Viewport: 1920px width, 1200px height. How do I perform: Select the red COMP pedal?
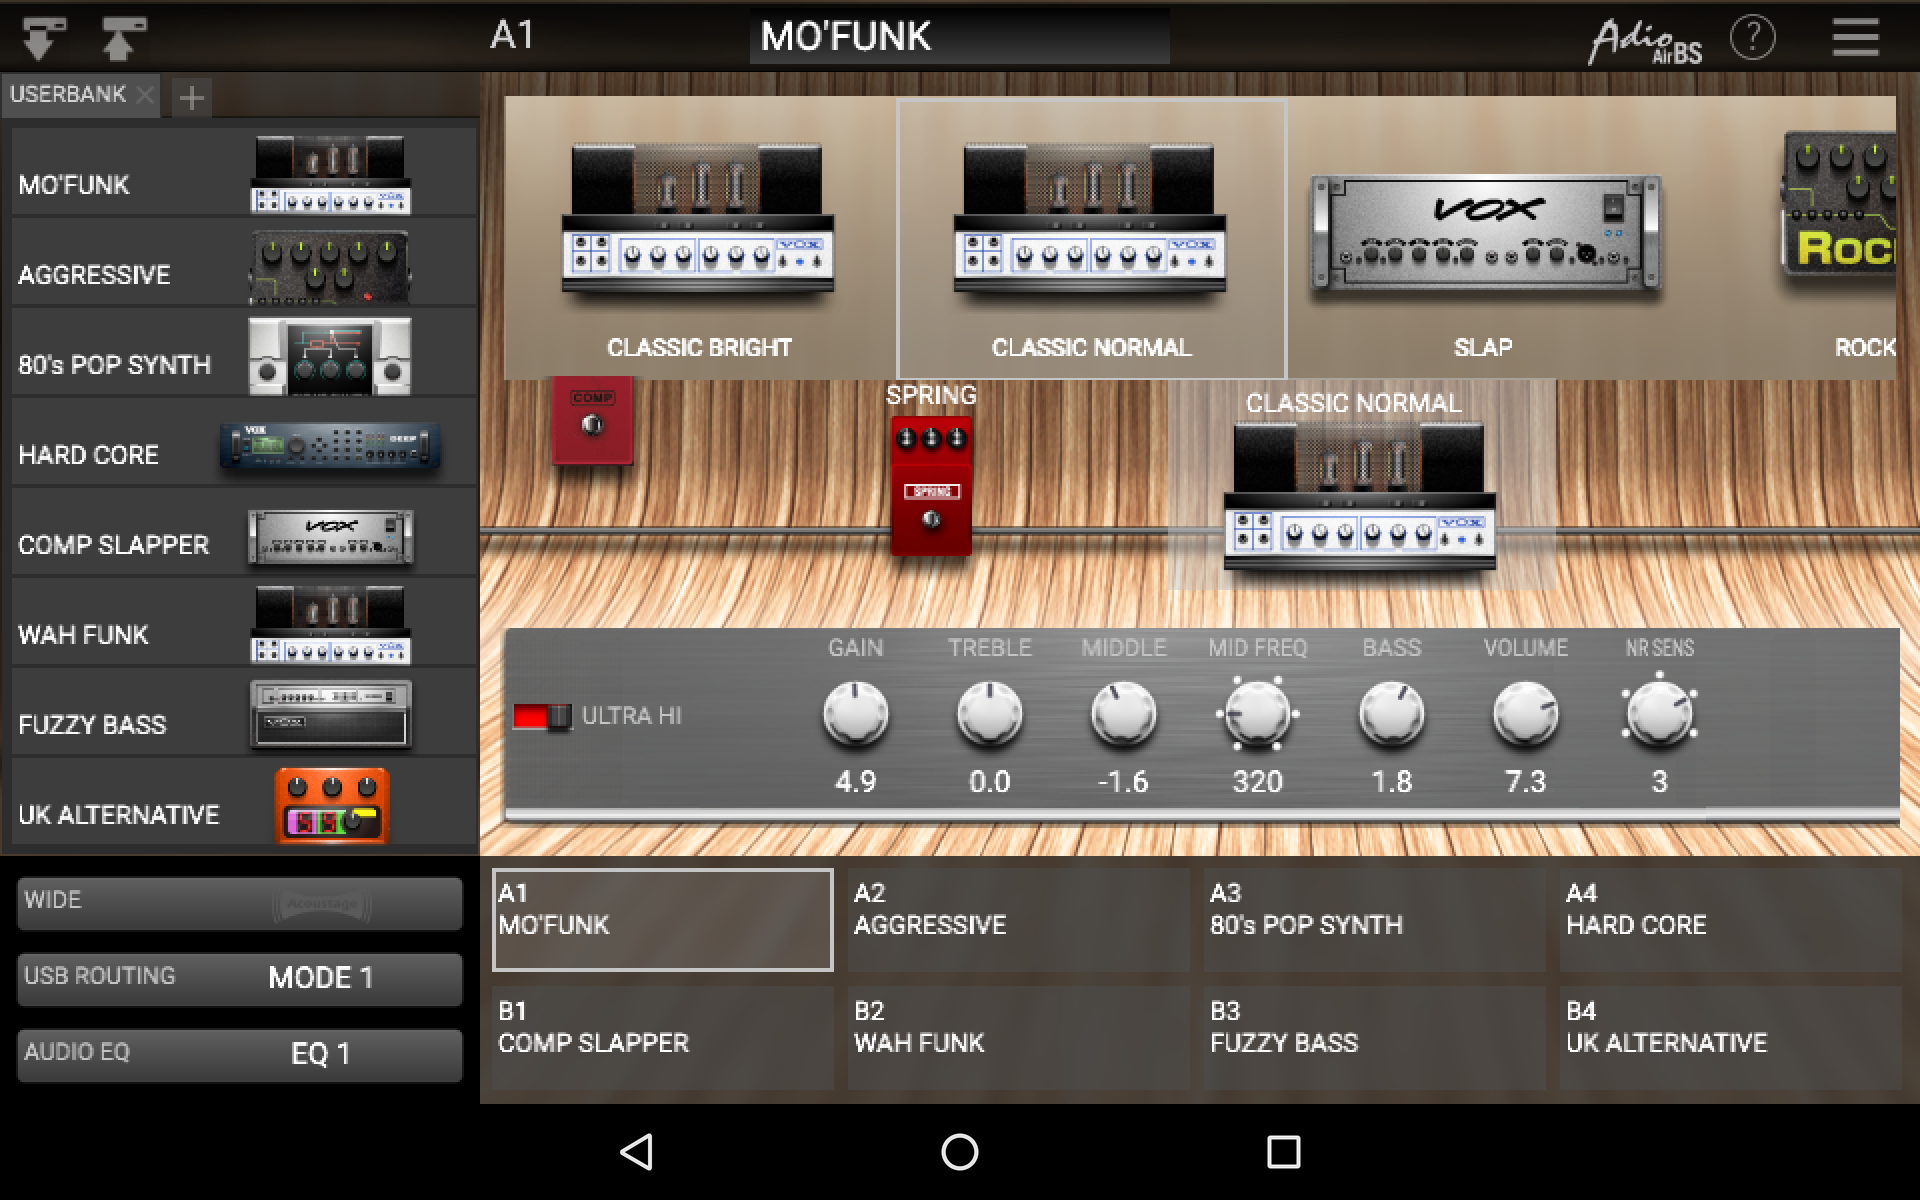point(592,420)
